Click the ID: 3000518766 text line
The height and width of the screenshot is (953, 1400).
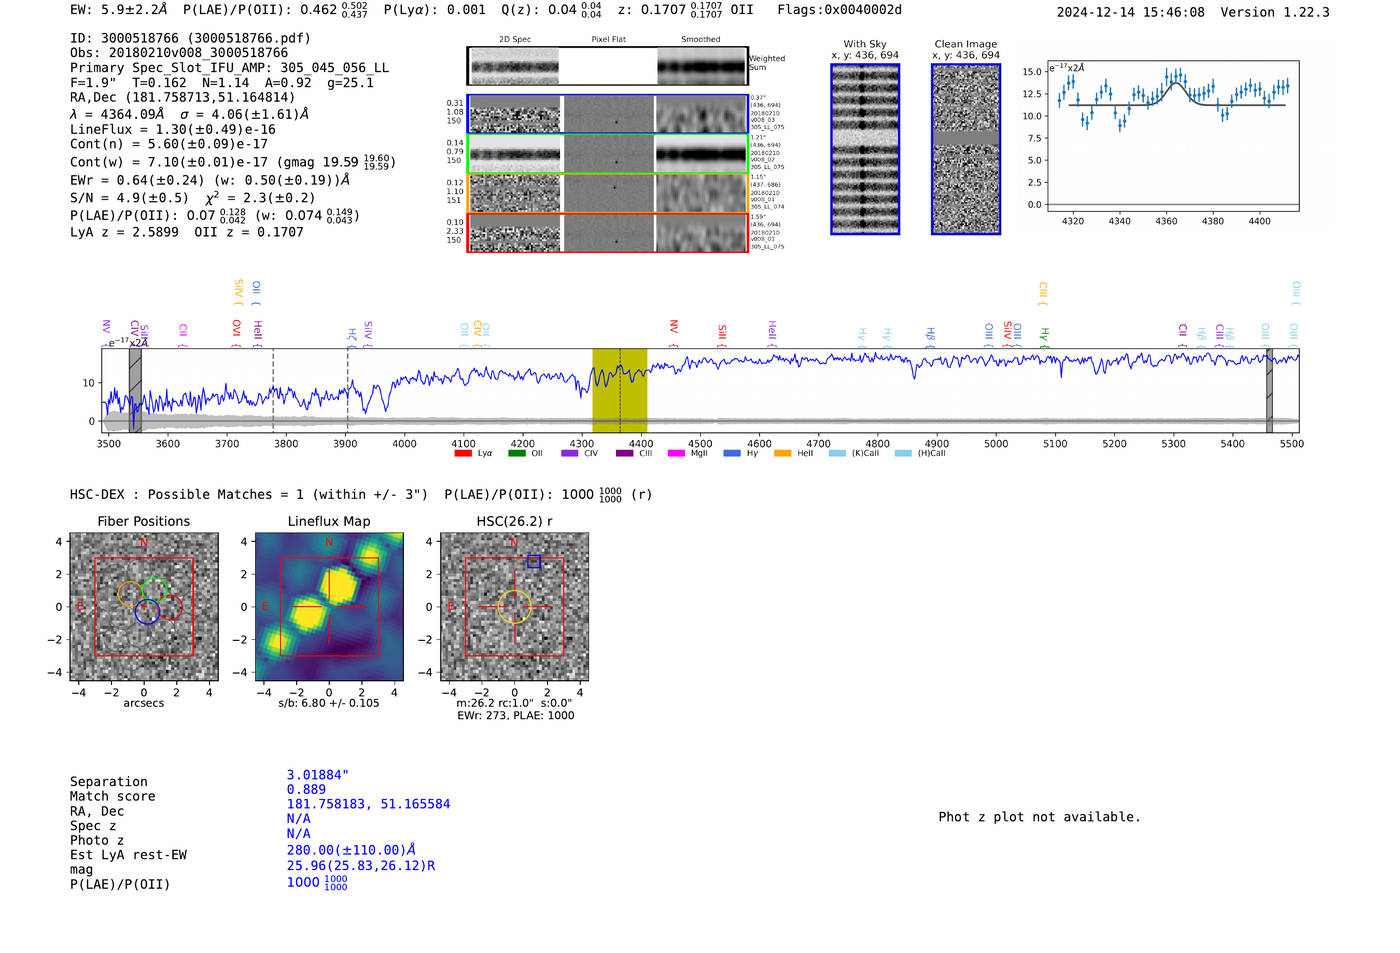190,38
